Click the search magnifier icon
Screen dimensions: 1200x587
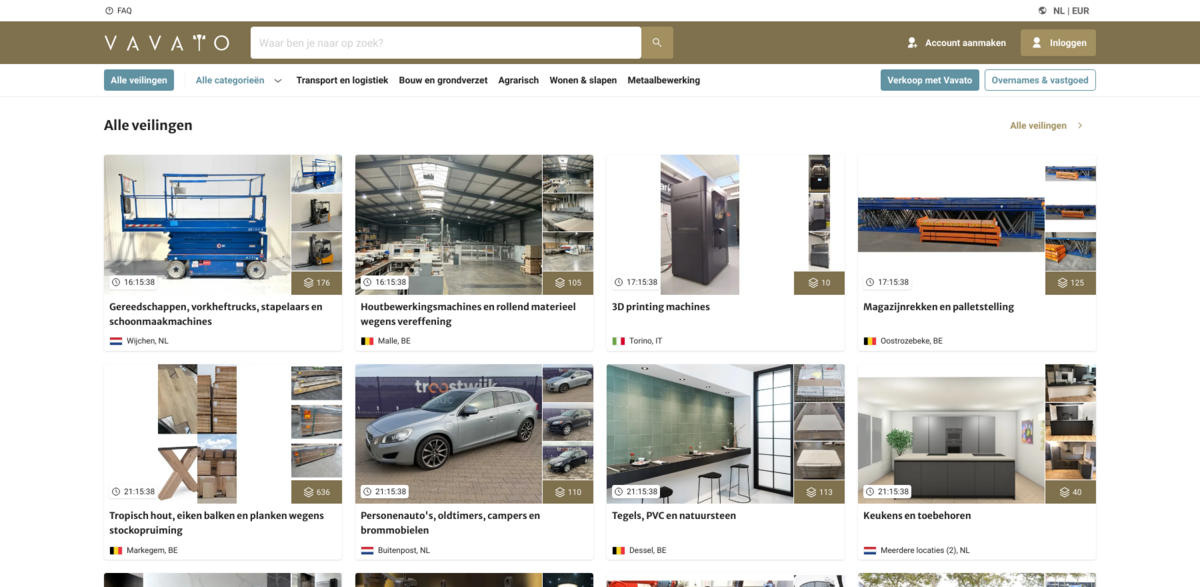pyautogui.click(x=657, y=43)
